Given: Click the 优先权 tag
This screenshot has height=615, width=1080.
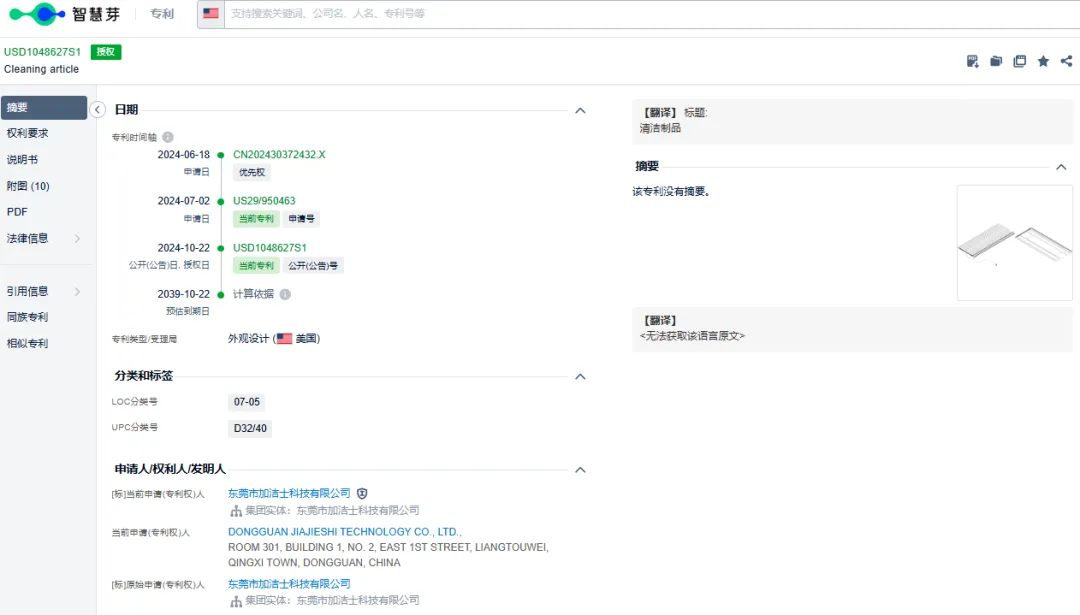Looking at the screenshot, I should pyautogui.click(x=251, y=172).
